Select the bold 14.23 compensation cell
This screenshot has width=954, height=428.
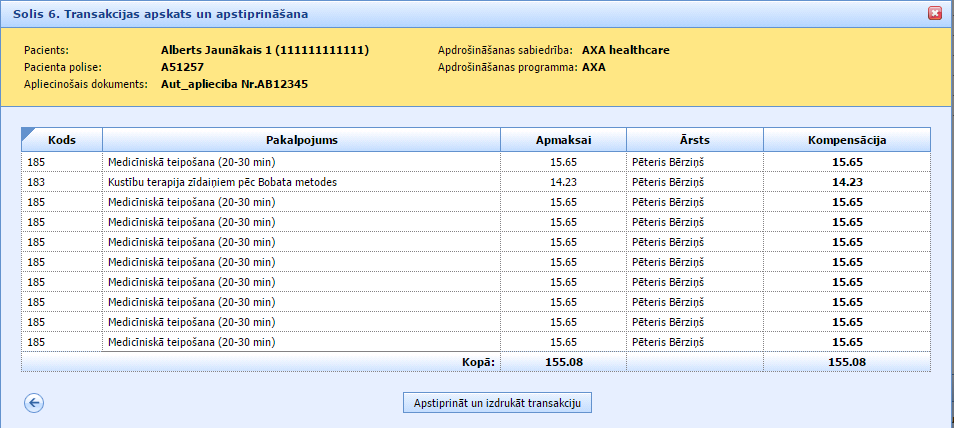(x=846, y=182)
